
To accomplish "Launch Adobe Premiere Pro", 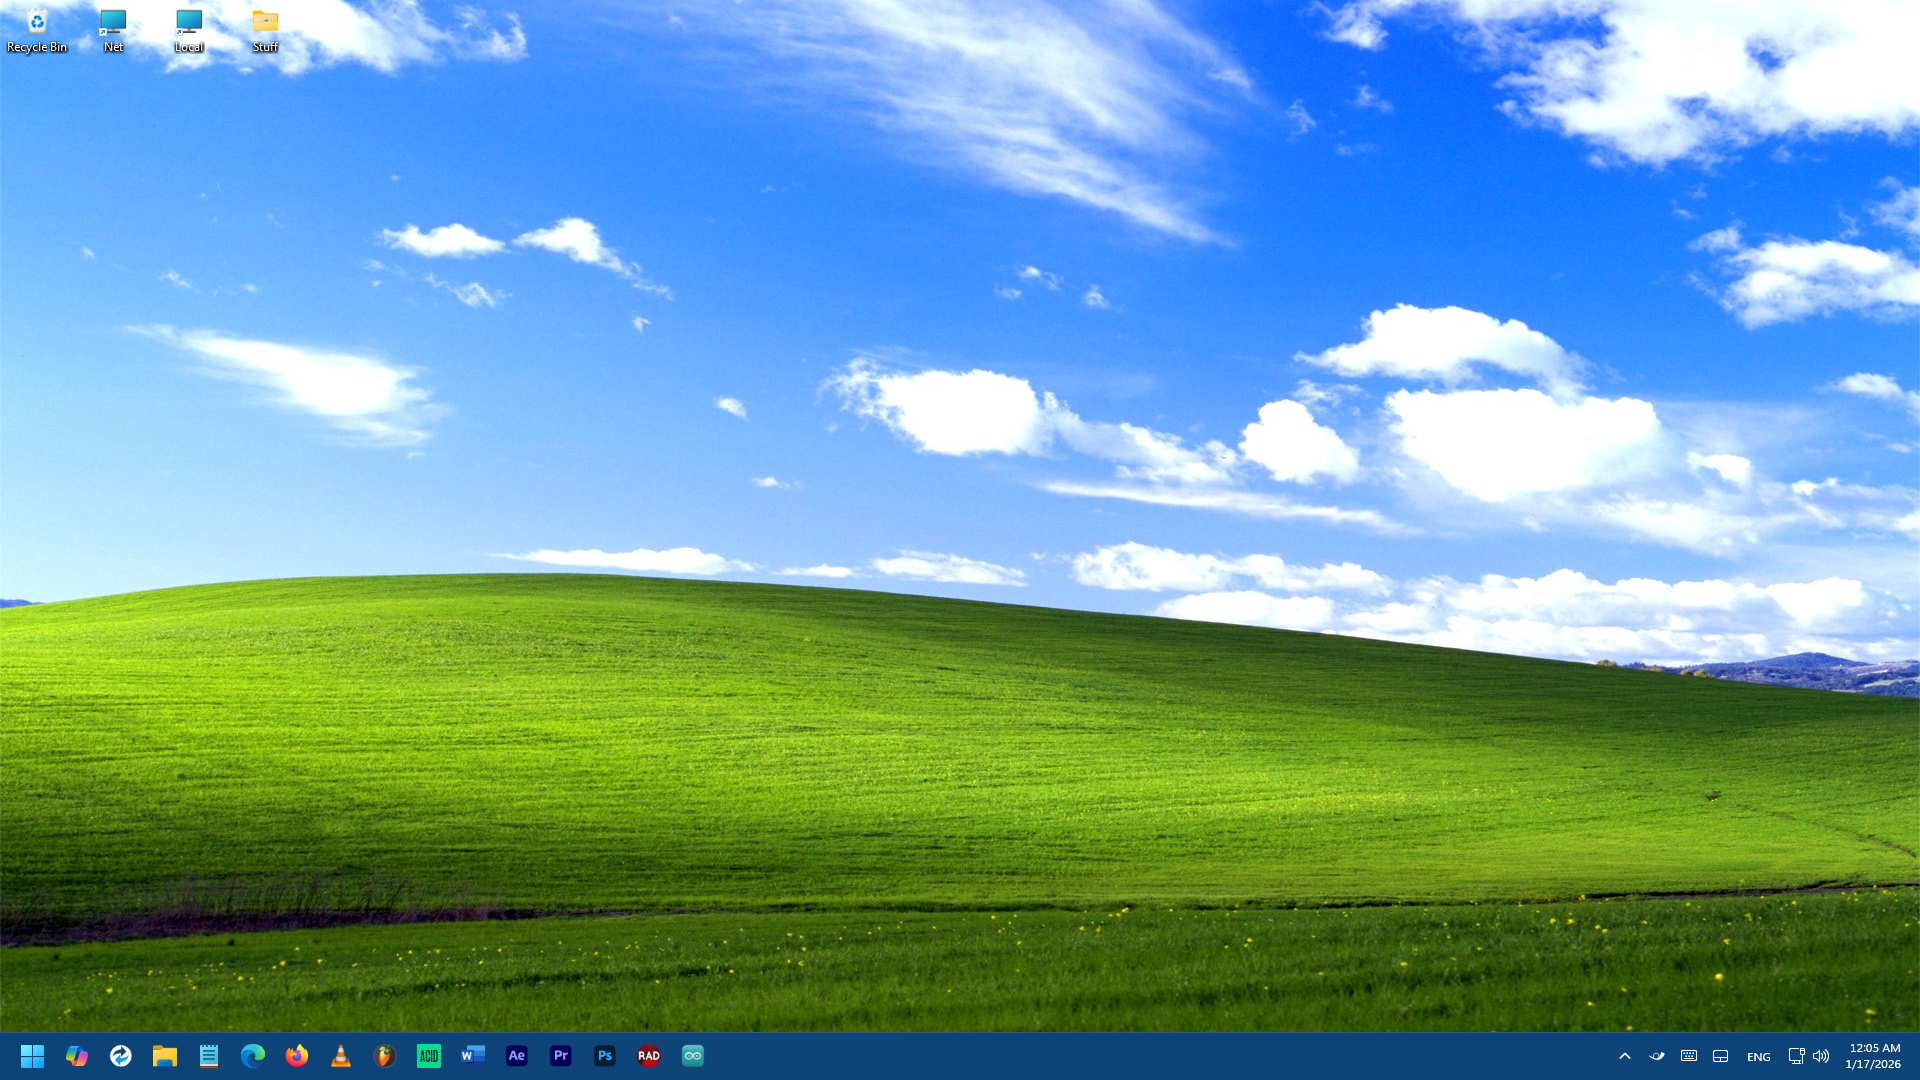I will click(561, 1056).
